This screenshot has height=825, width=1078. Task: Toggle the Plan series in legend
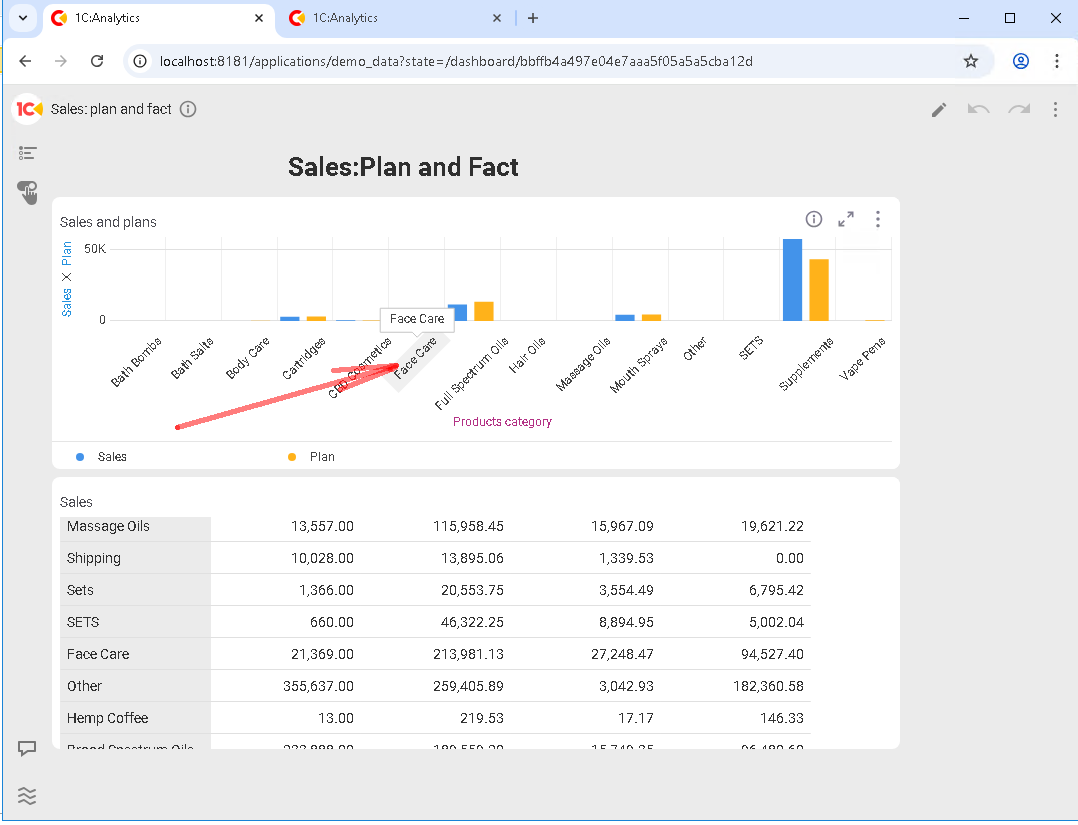[x=322, y=457]
